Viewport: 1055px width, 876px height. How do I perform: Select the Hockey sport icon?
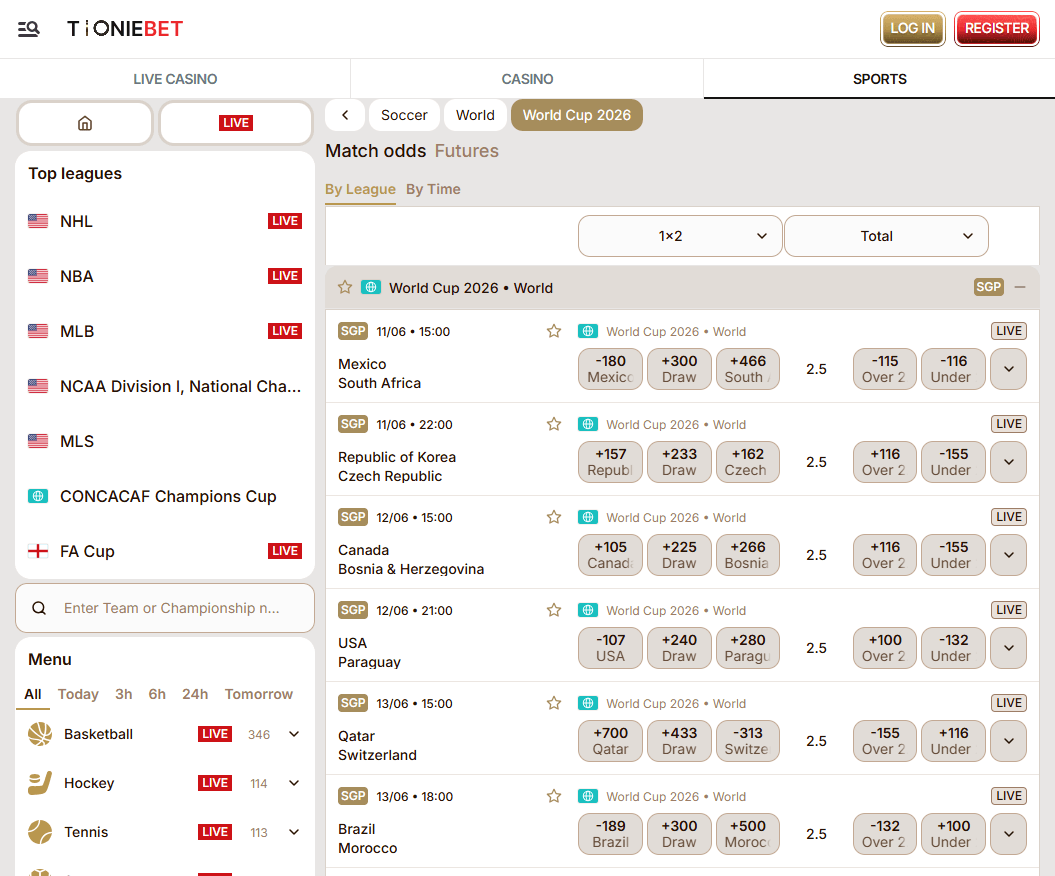(x=40, y=783)
